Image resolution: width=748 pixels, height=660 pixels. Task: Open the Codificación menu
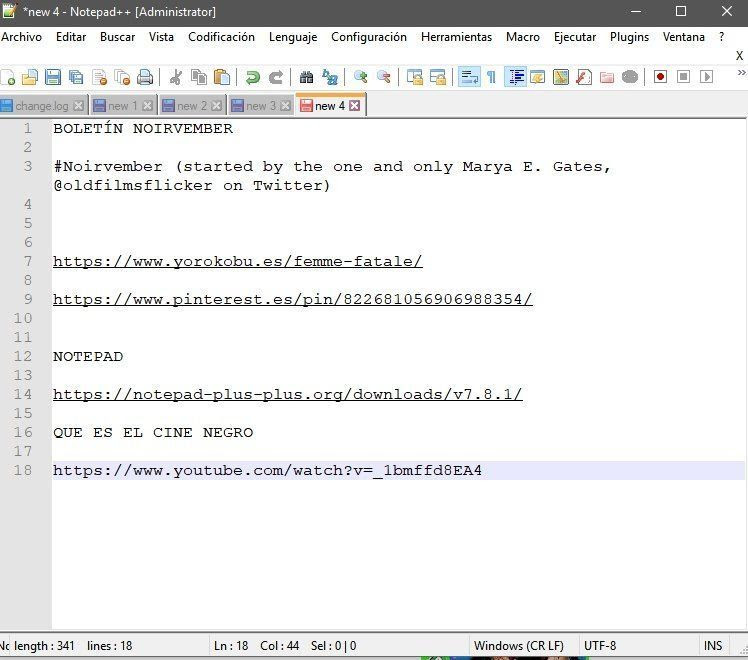(221, 37)
